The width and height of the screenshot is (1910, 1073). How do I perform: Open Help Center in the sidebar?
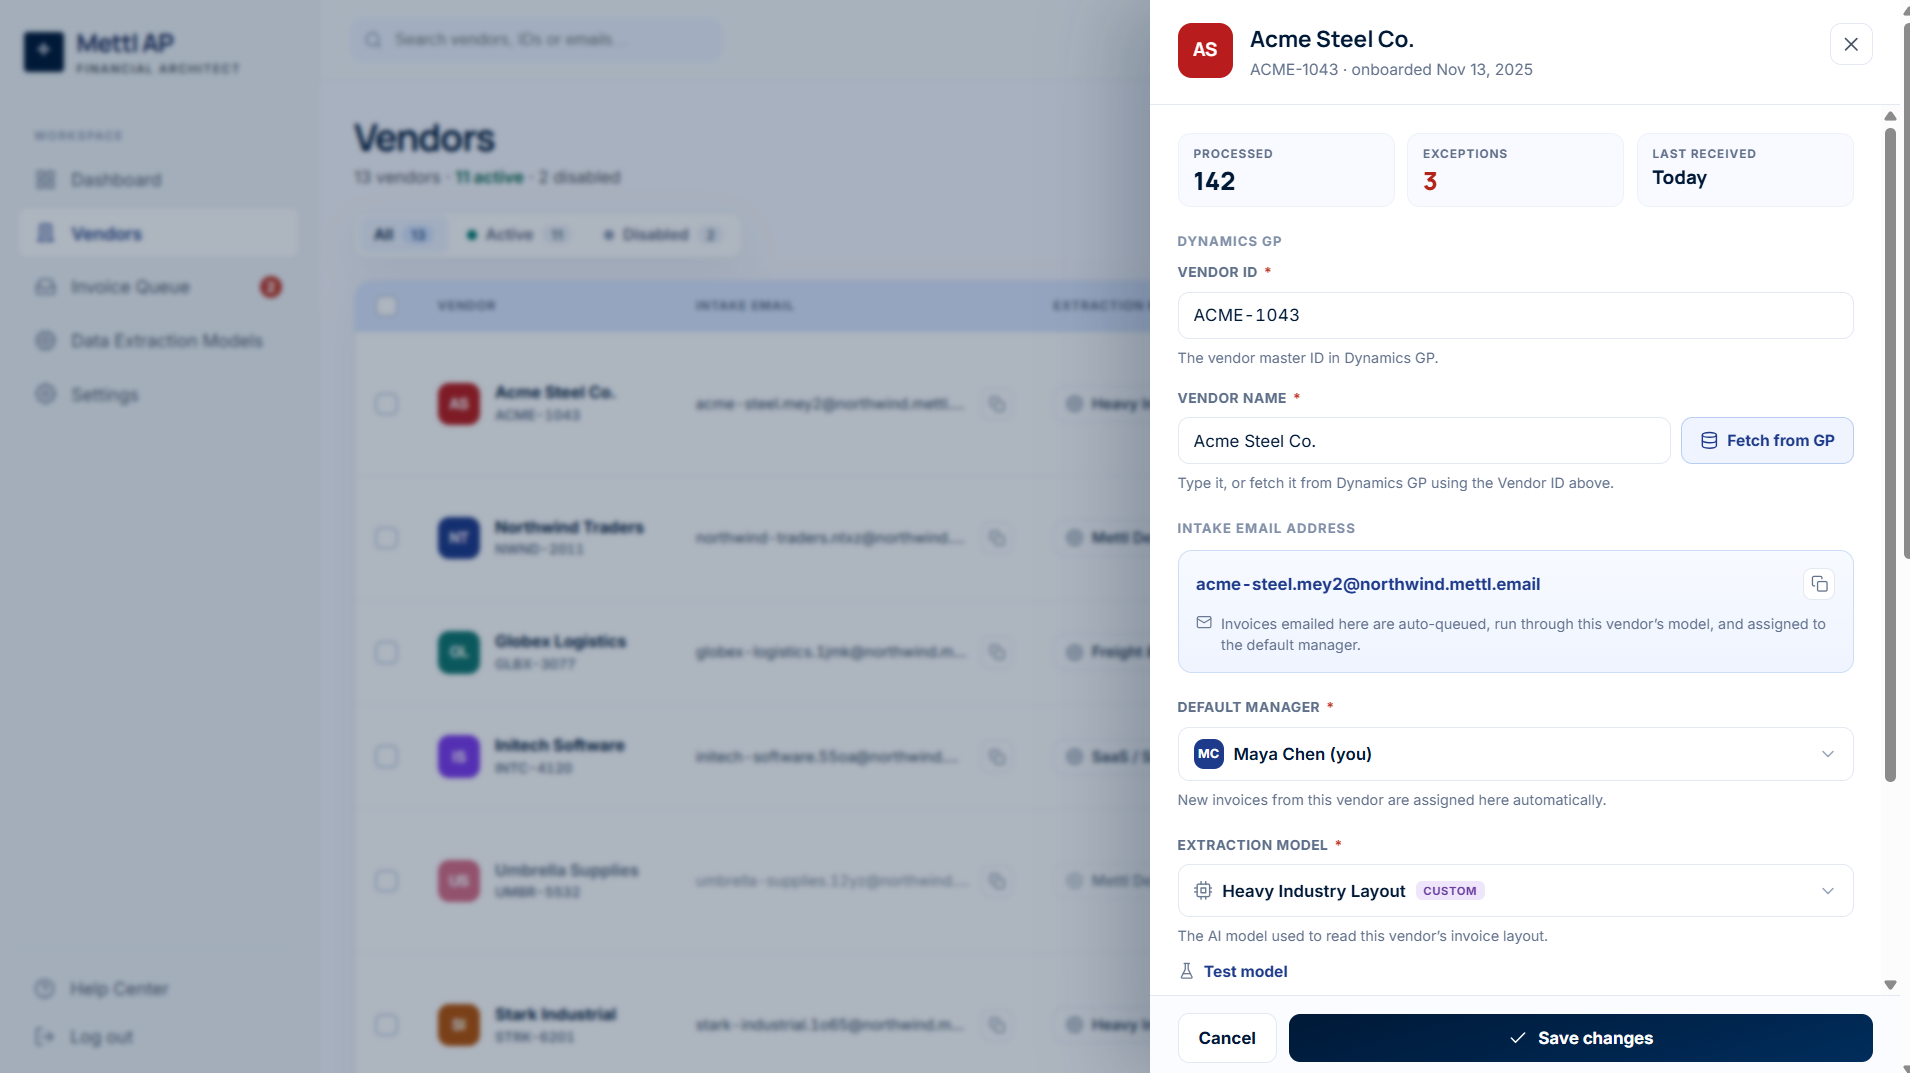point(118,989)
